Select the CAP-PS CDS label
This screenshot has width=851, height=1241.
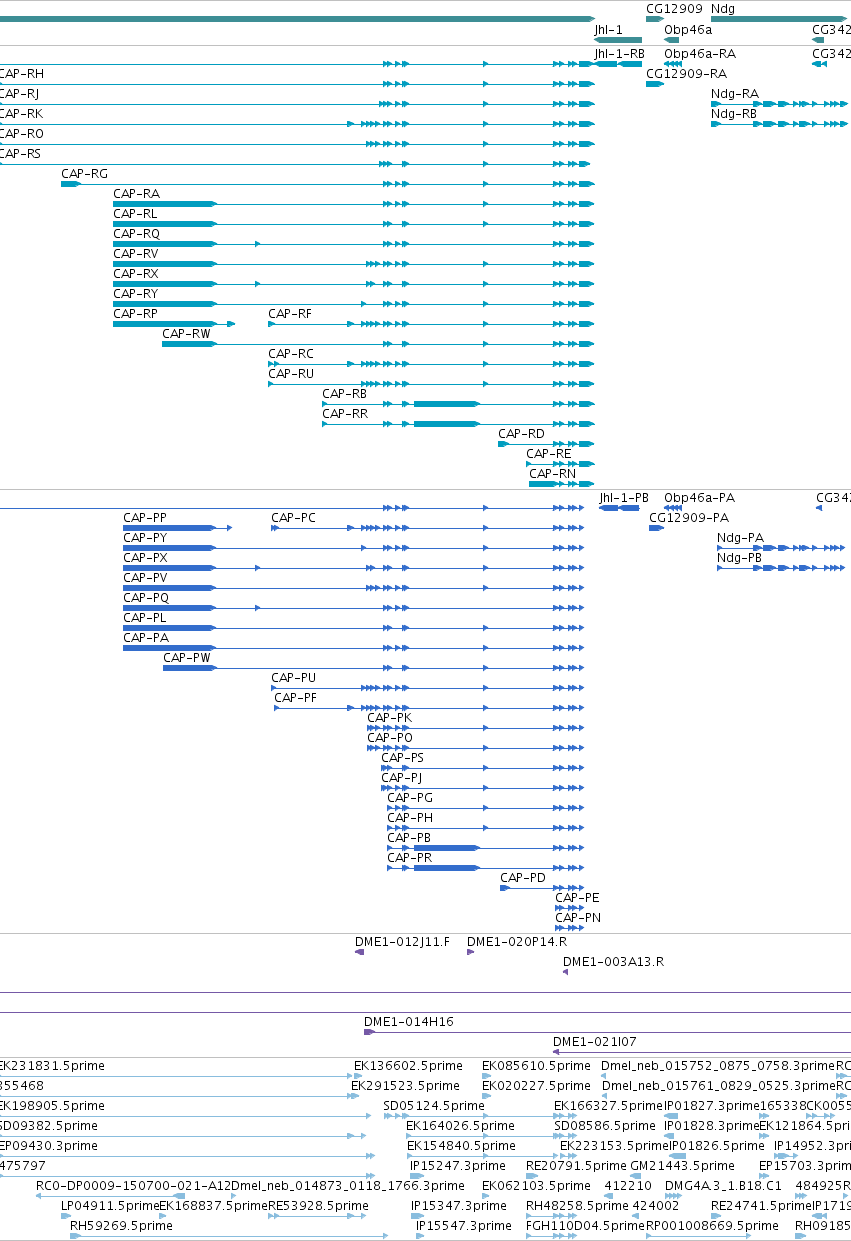point(403,758)
